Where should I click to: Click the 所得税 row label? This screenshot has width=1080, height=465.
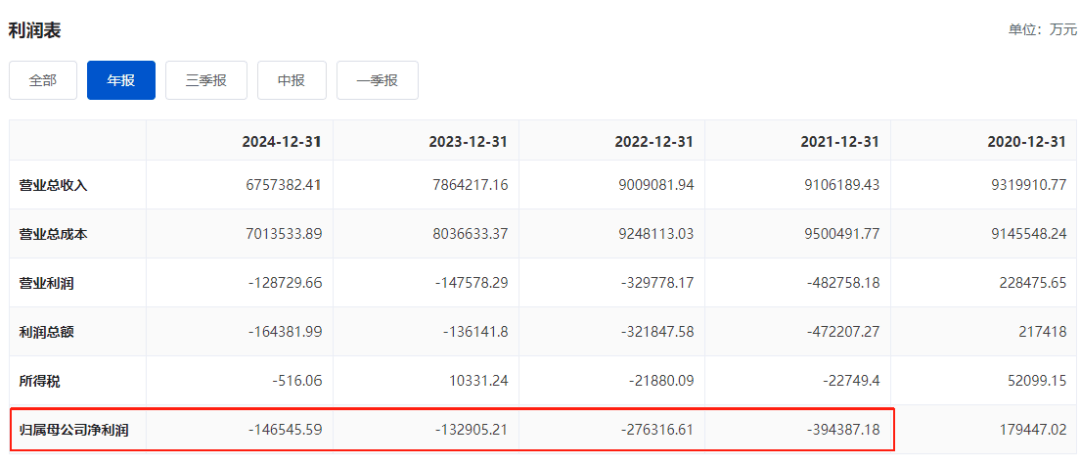39,381
